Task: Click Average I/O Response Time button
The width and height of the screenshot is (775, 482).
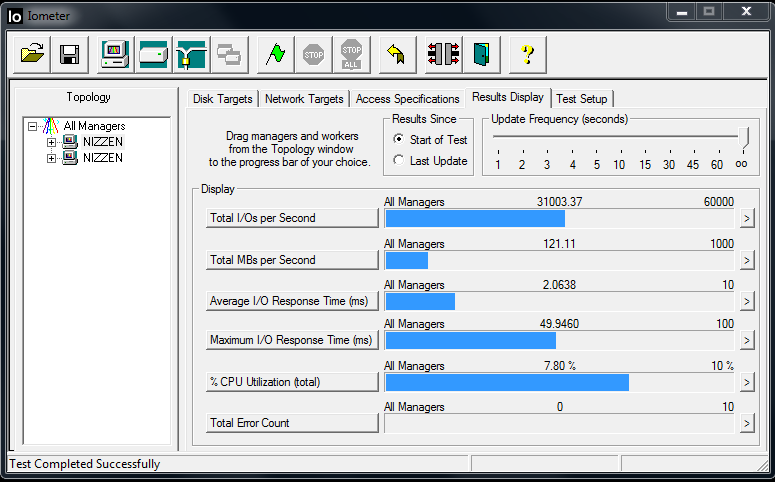Action: pyautogui.click(x=292, y=301)
